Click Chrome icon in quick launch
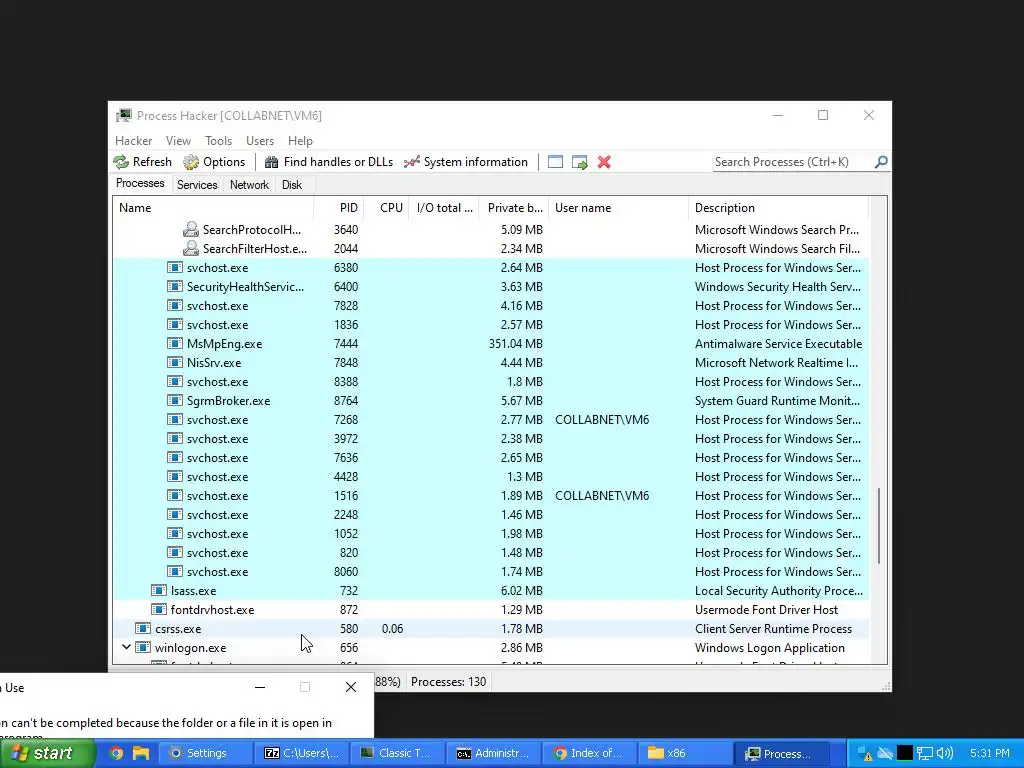The width and height of the screenshot is (1024, 768). click(x=116, y=753)
